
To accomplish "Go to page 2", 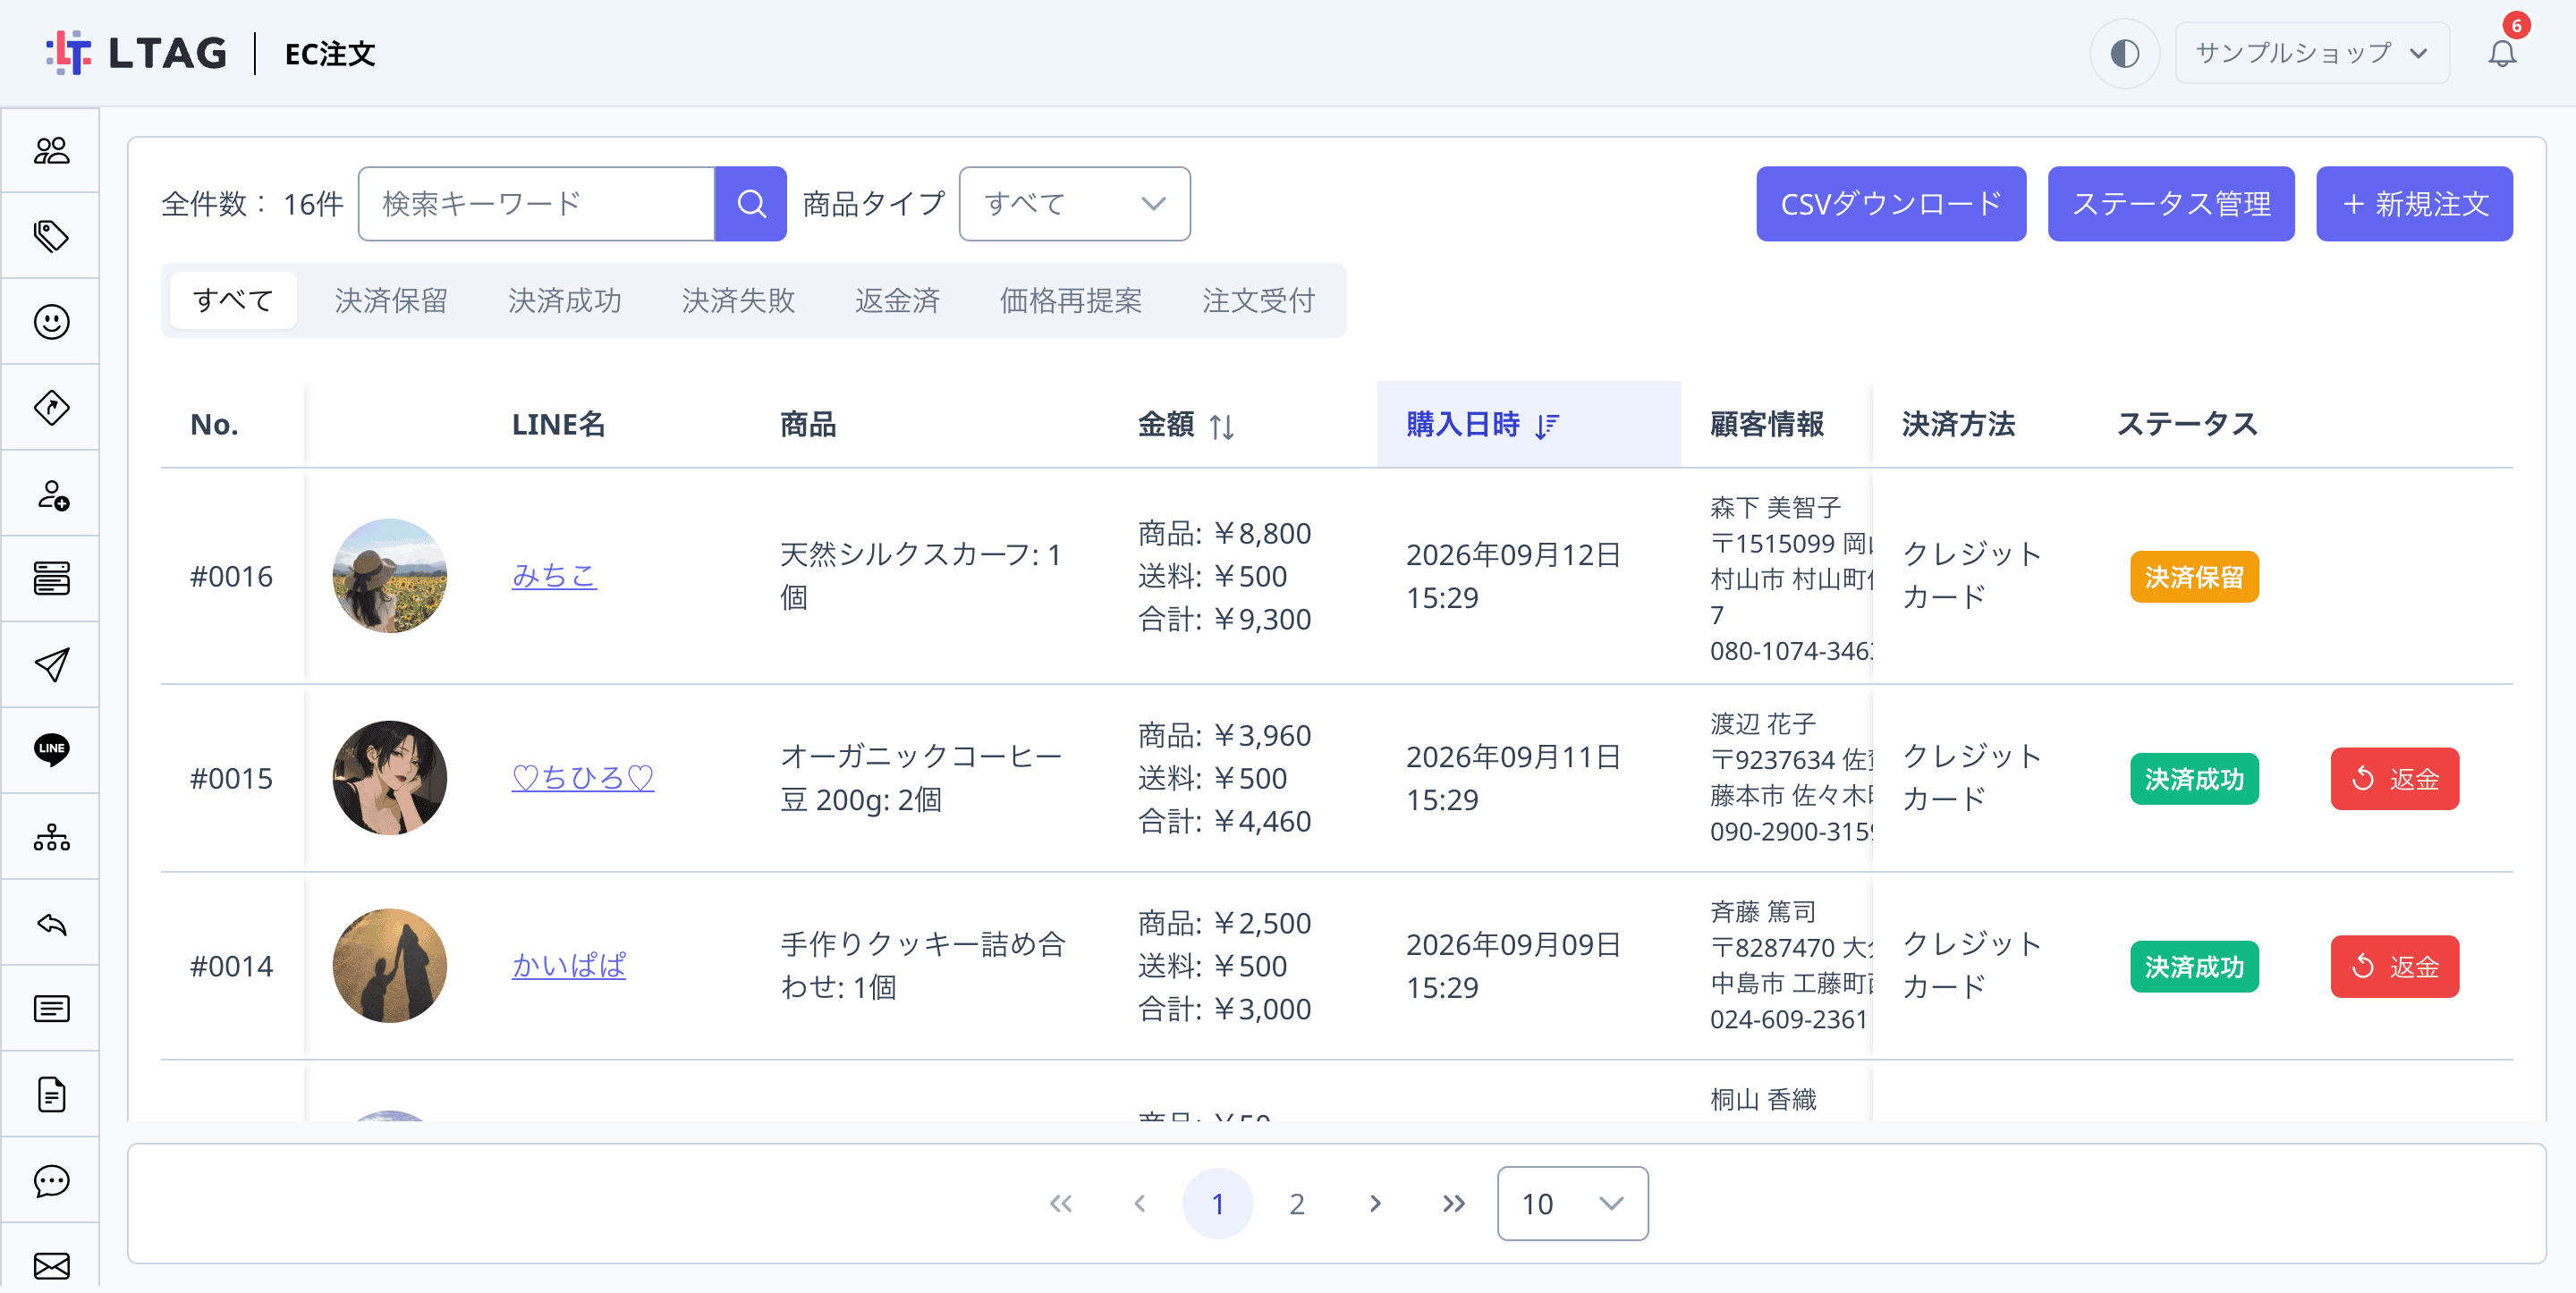I will pos(1296,1204).
